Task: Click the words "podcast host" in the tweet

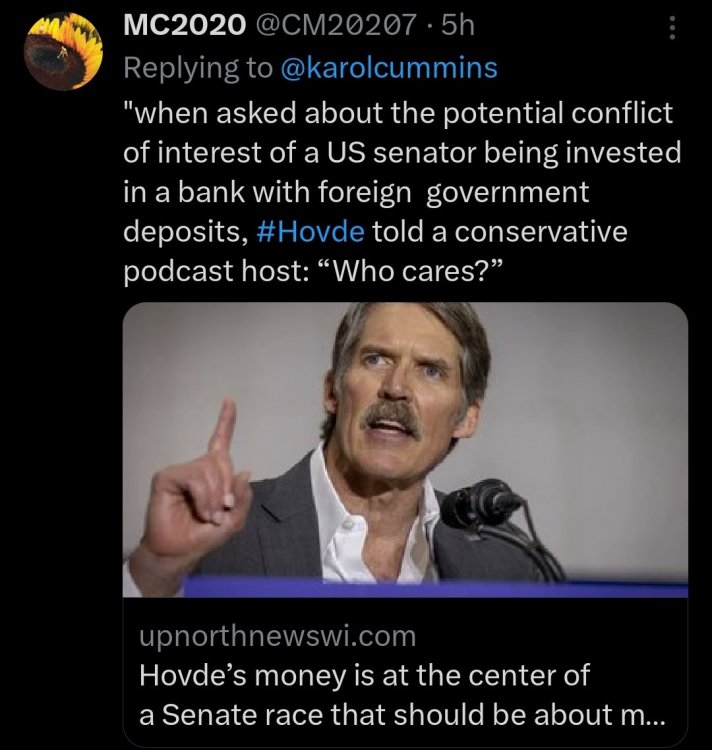Action: [x=228, y=270]
